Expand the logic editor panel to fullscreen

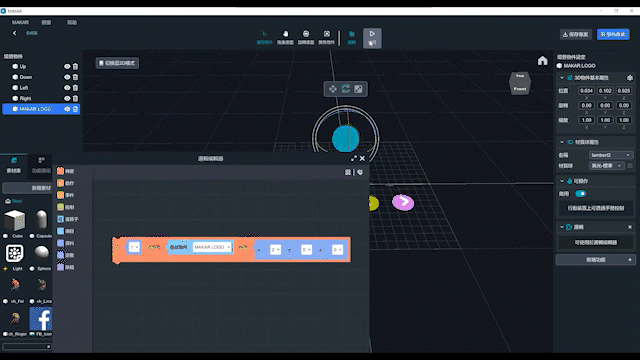(x=353, y=158)
